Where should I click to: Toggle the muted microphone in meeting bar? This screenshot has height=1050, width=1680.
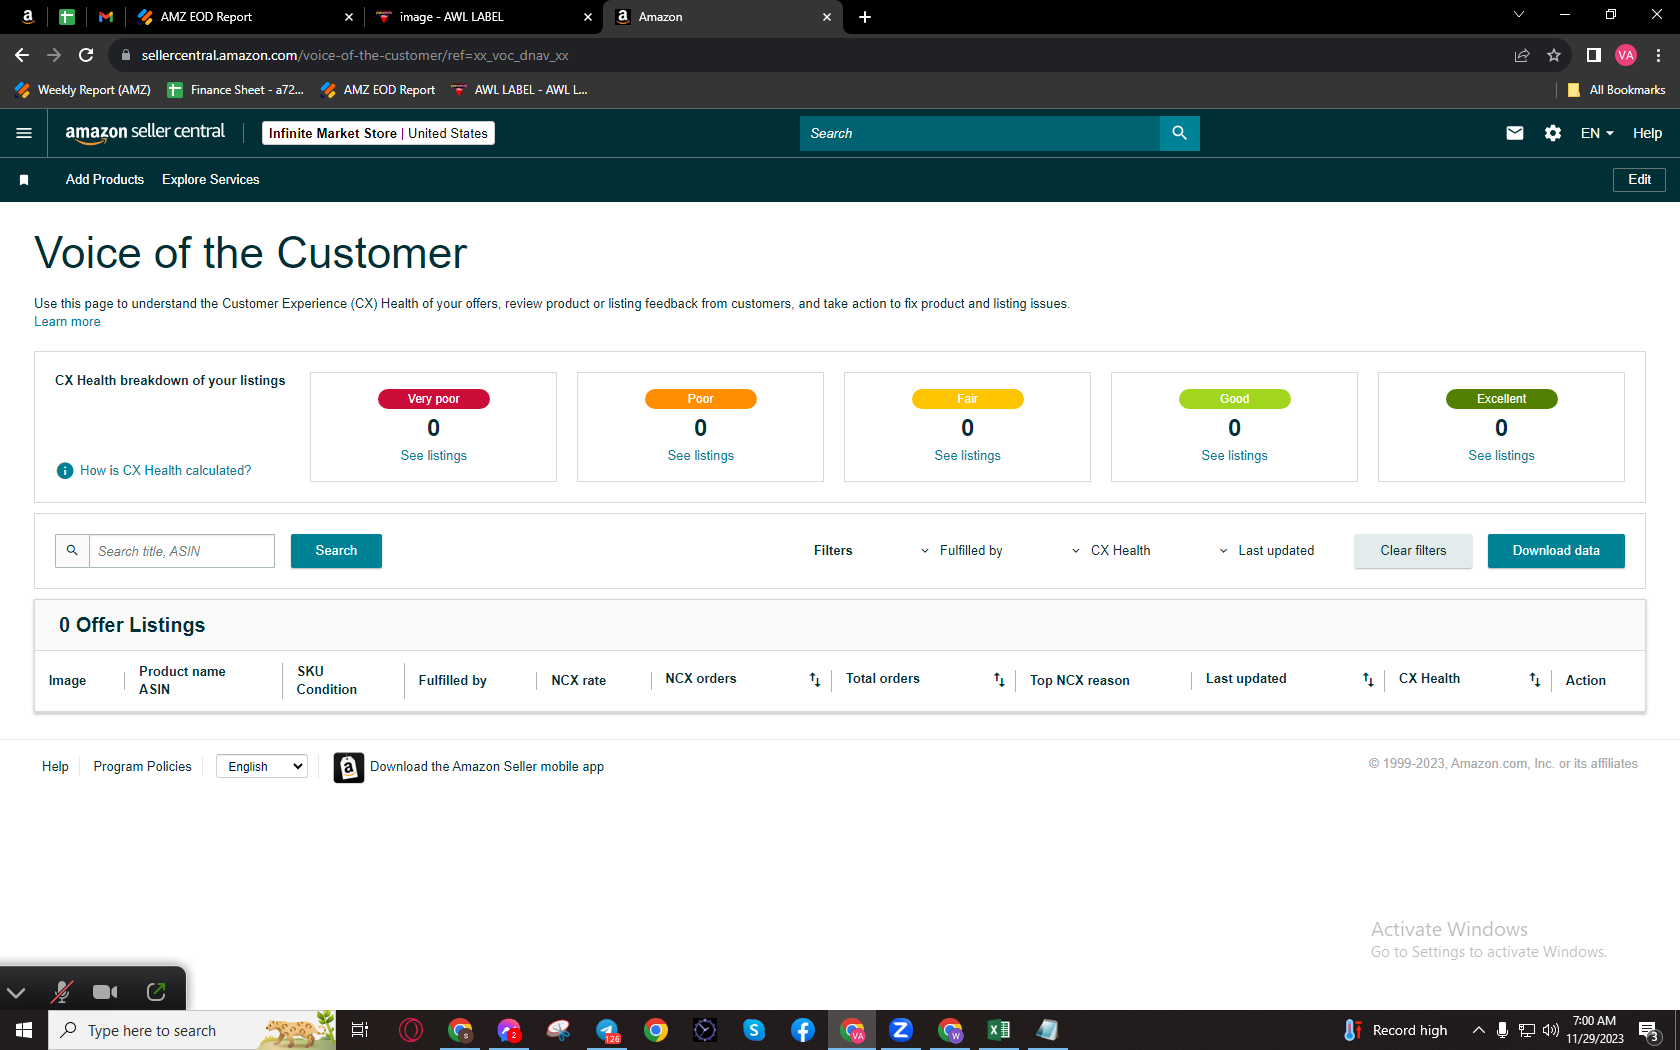pyautogui.click(x=62, y=992)
